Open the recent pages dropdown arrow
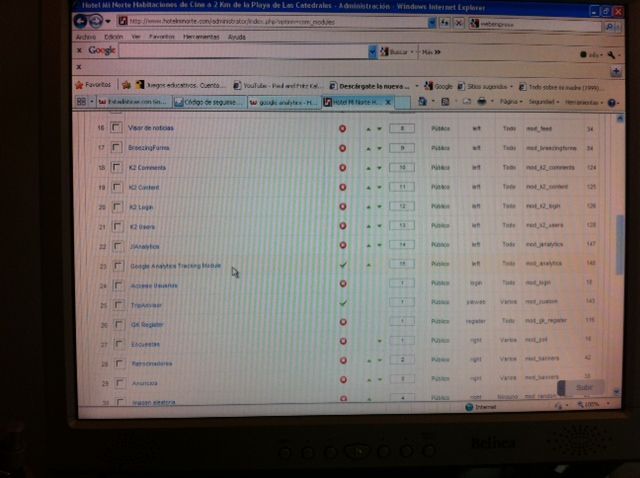The width and height of the screenshot is (640, 478). (x=108, y=21)
